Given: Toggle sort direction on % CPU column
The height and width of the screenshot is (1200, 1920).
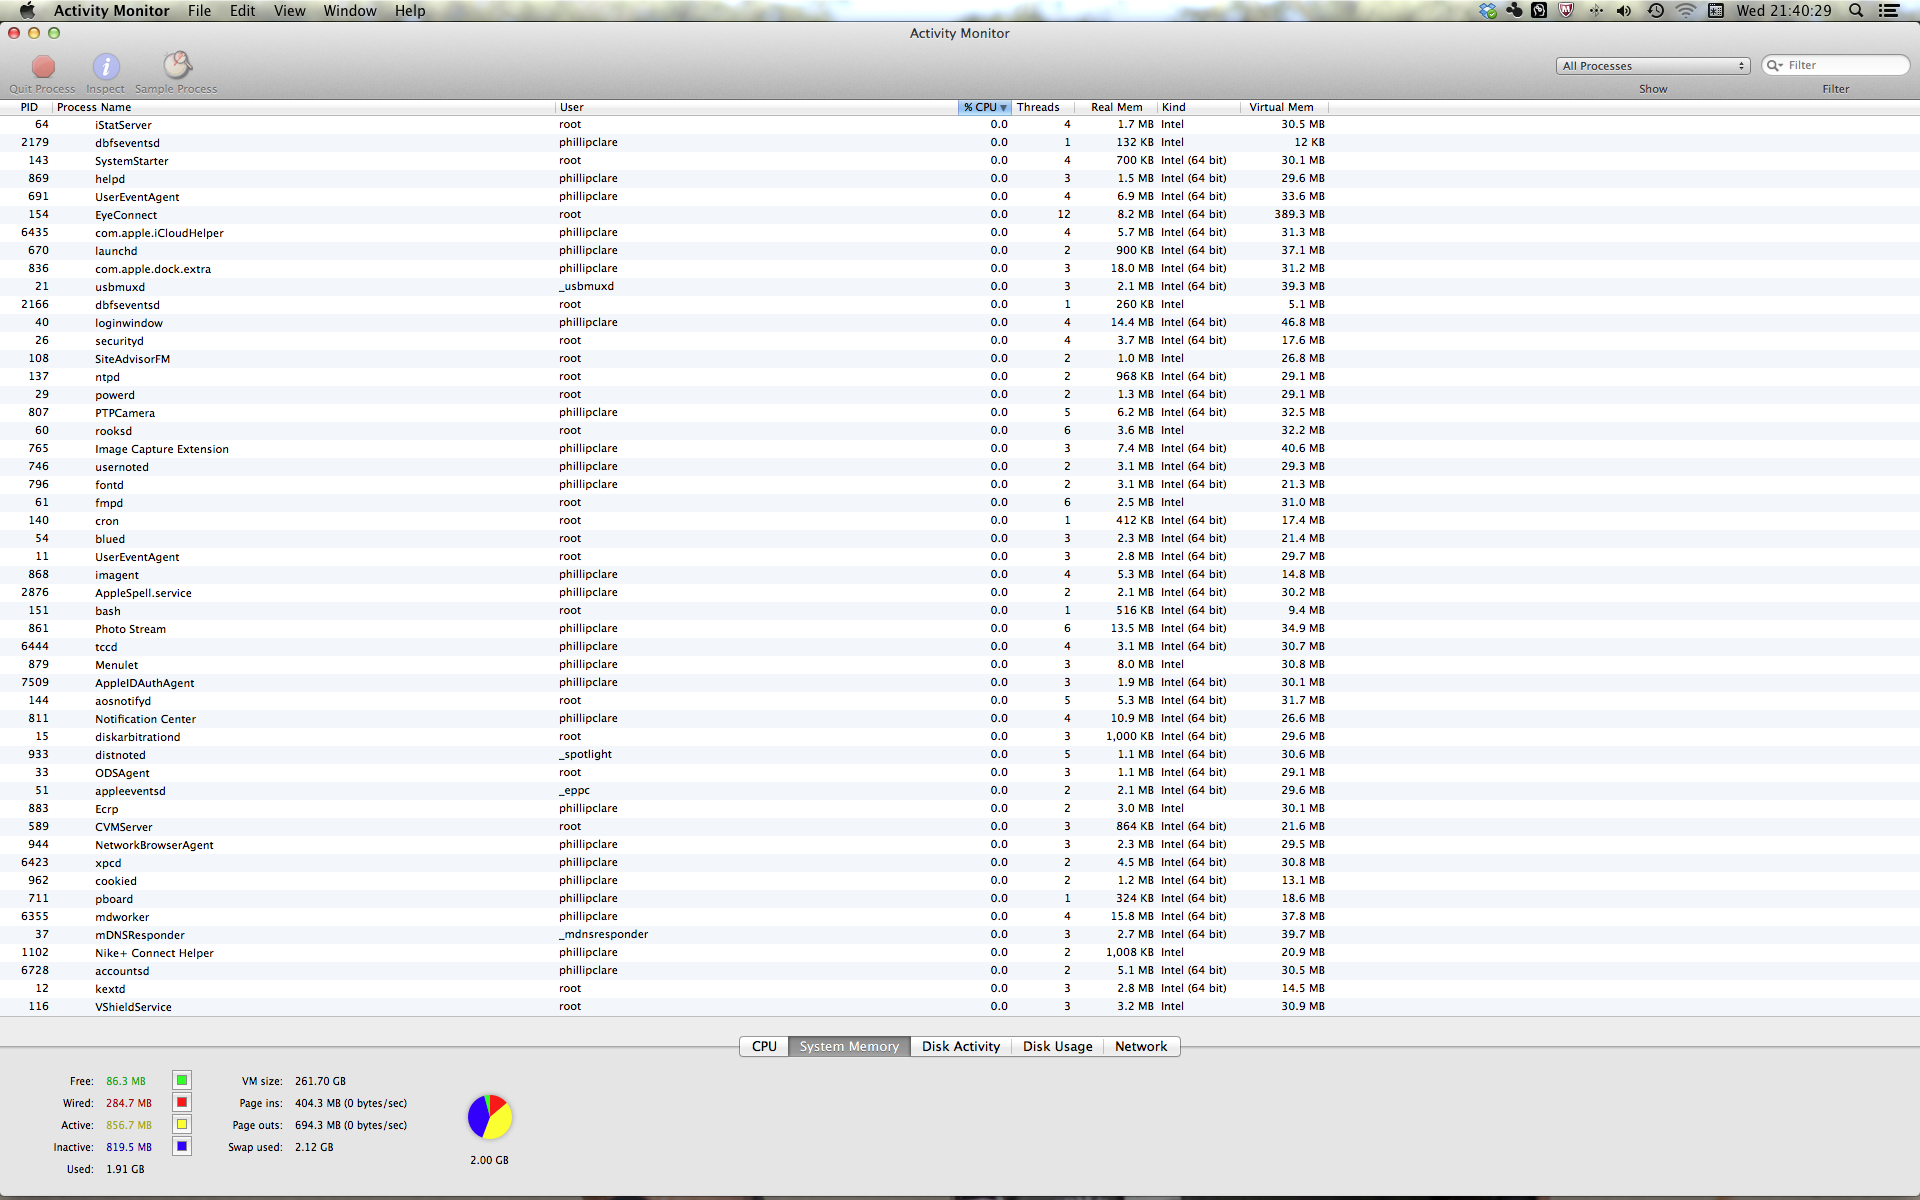Looking at the screenshot, I should [x=985, y=107].
